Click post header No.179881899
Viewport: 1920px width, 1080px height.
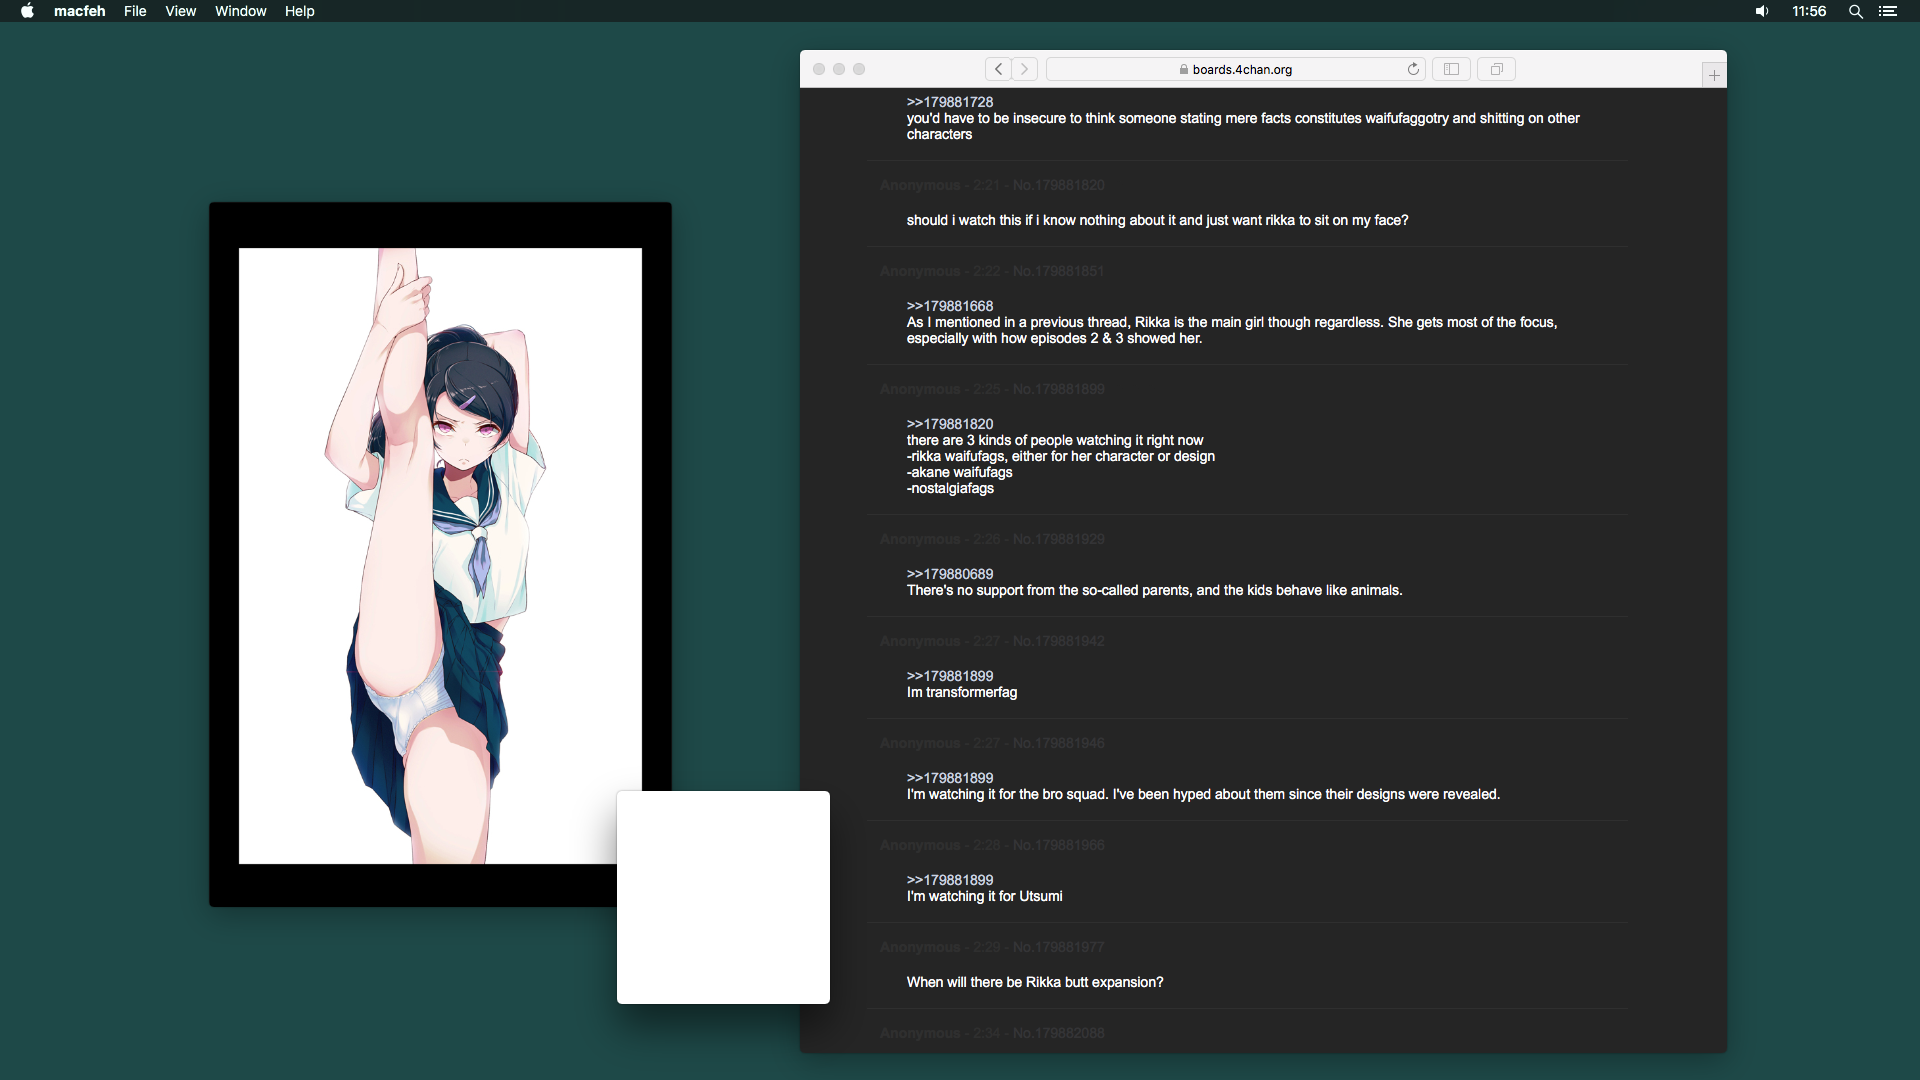[1058, 389]
